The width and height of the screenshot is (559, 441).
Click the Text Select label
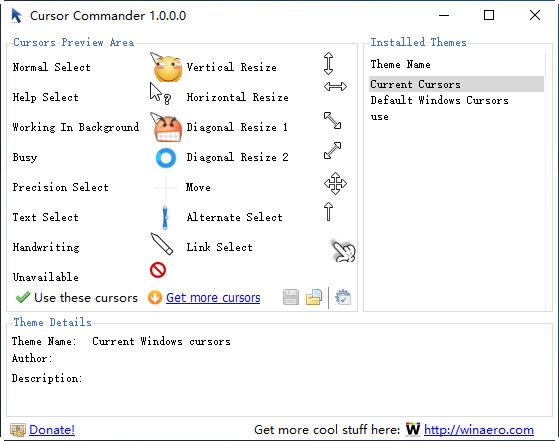tap(46, 217)
